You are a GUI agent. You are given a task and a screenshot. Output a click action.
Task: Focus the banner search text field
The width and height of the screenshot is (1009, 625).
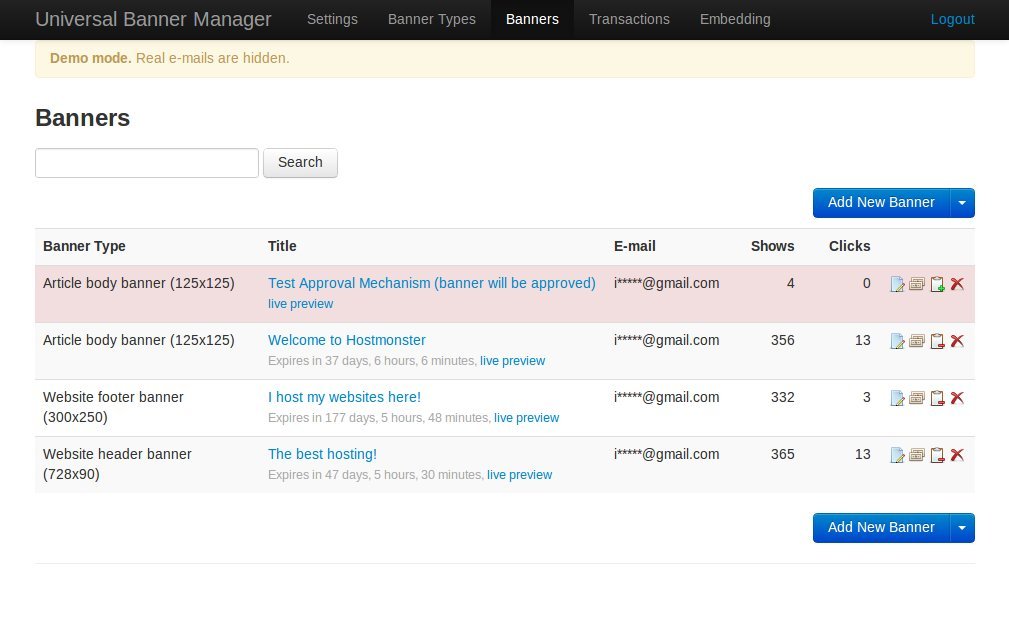click(x=147, y=163)
